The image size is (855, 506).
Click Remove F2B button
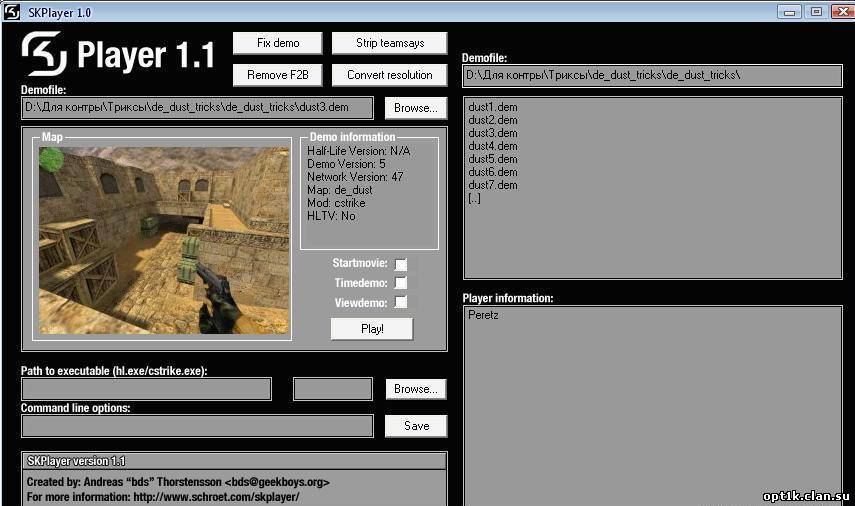point(278,75)
